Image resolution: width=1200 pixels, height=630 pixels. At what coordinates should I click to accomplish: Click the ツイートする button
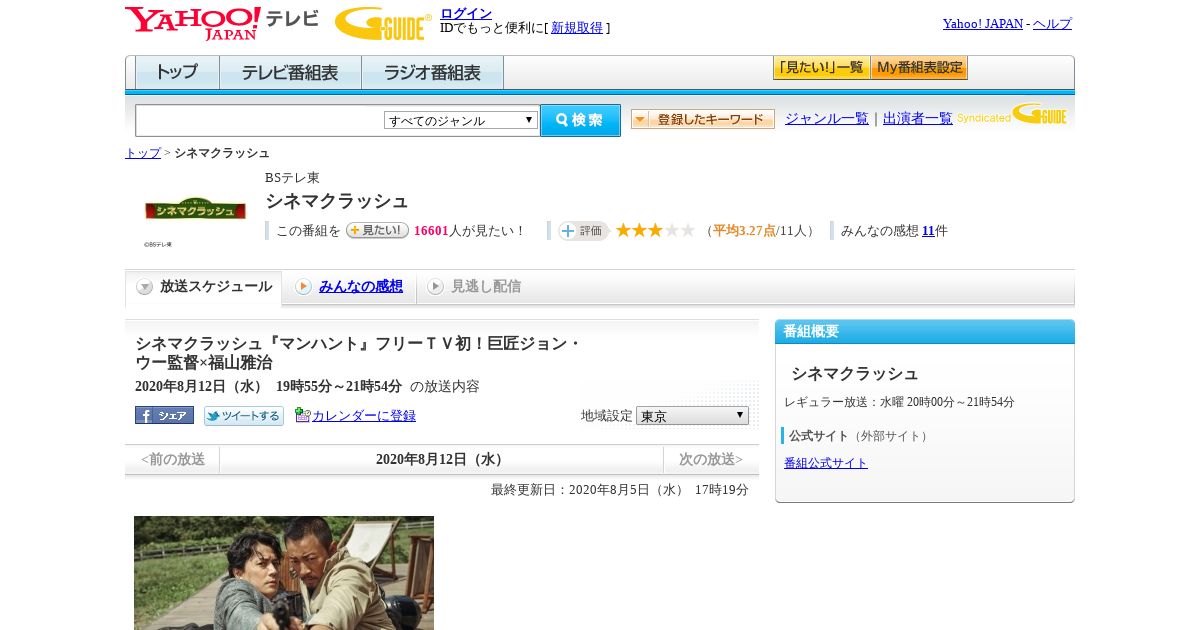click(x=244, y=416)
